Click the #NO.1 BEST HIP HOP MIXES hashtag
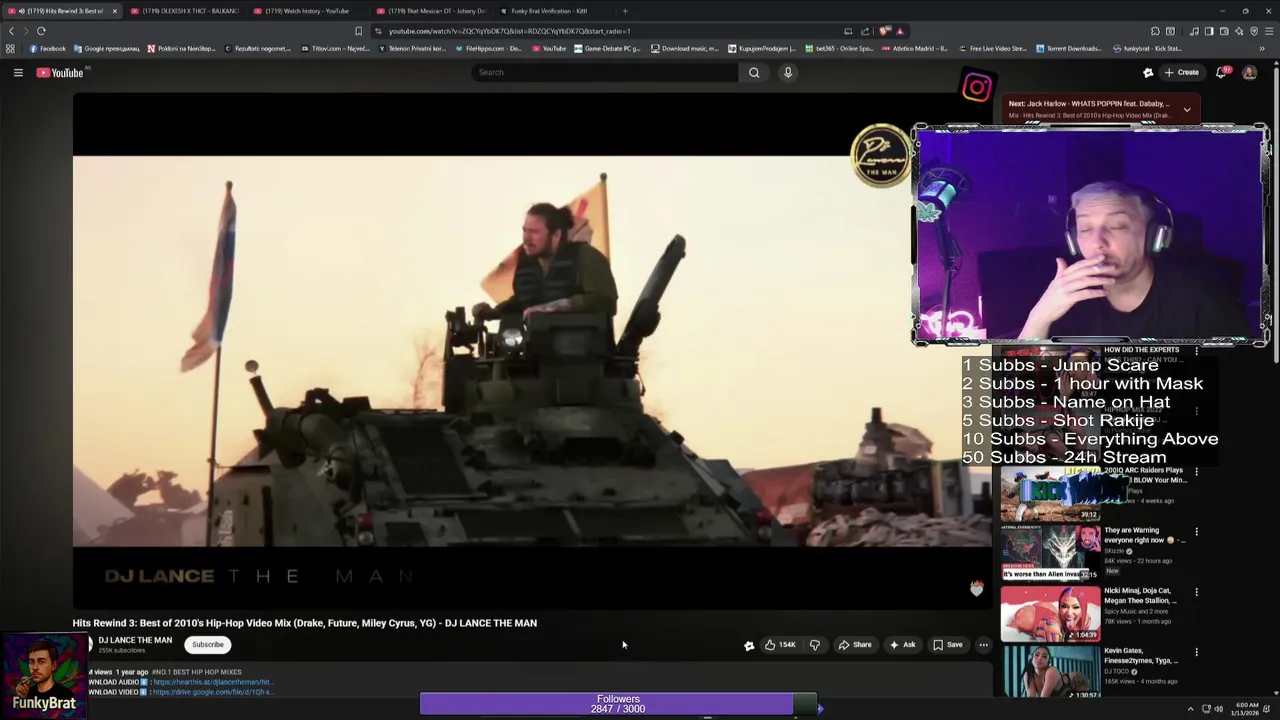The width and height of the screenshot is (1280, 720). tap(197, 672)
